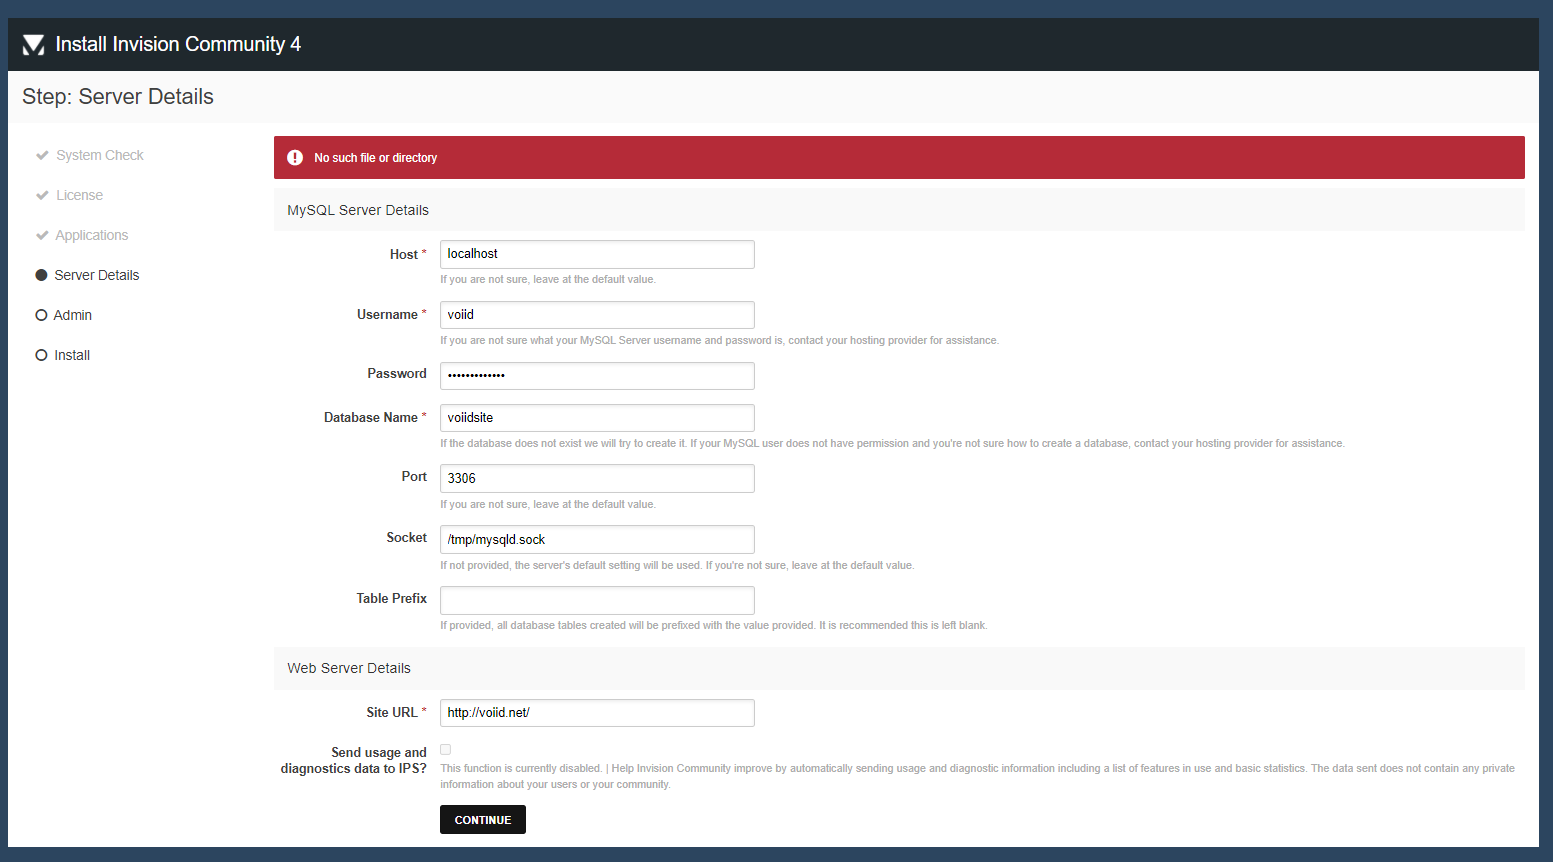Click the Database Name field
This screenshot has height=862, width=1553.
click(x=597, y=418)
